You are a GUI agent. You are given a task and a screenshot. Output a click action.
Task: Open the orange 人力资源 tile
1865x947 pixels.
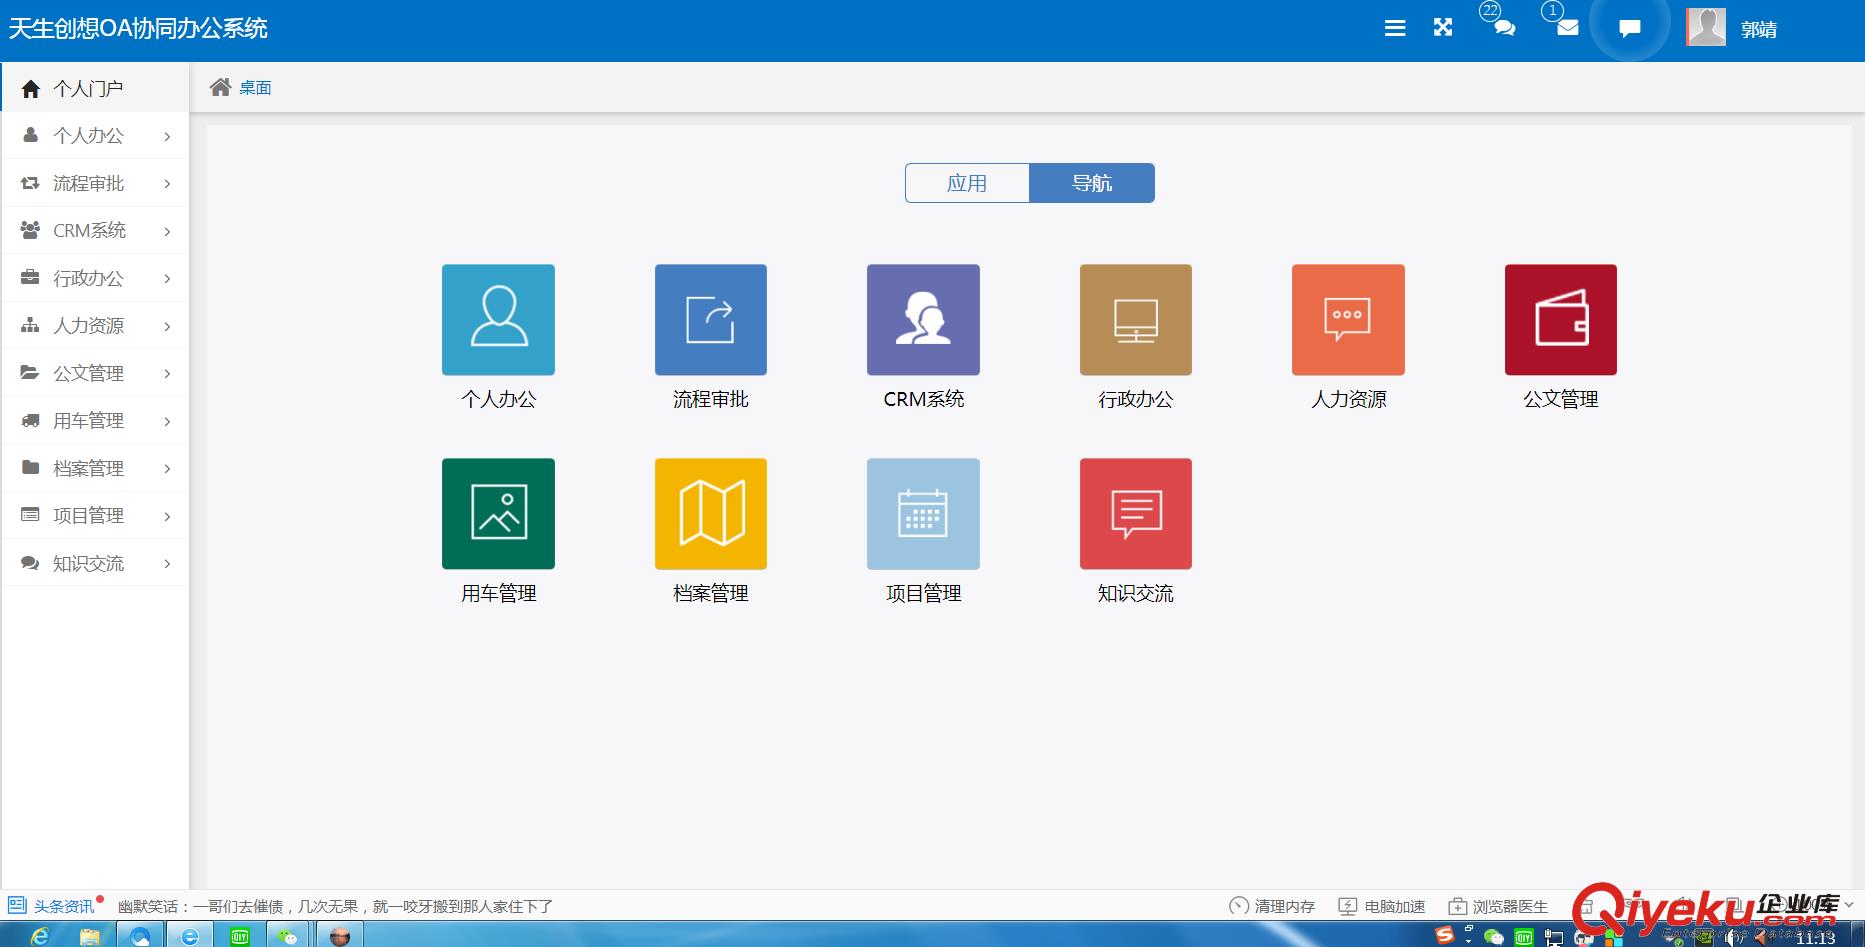click(1348, 320)
